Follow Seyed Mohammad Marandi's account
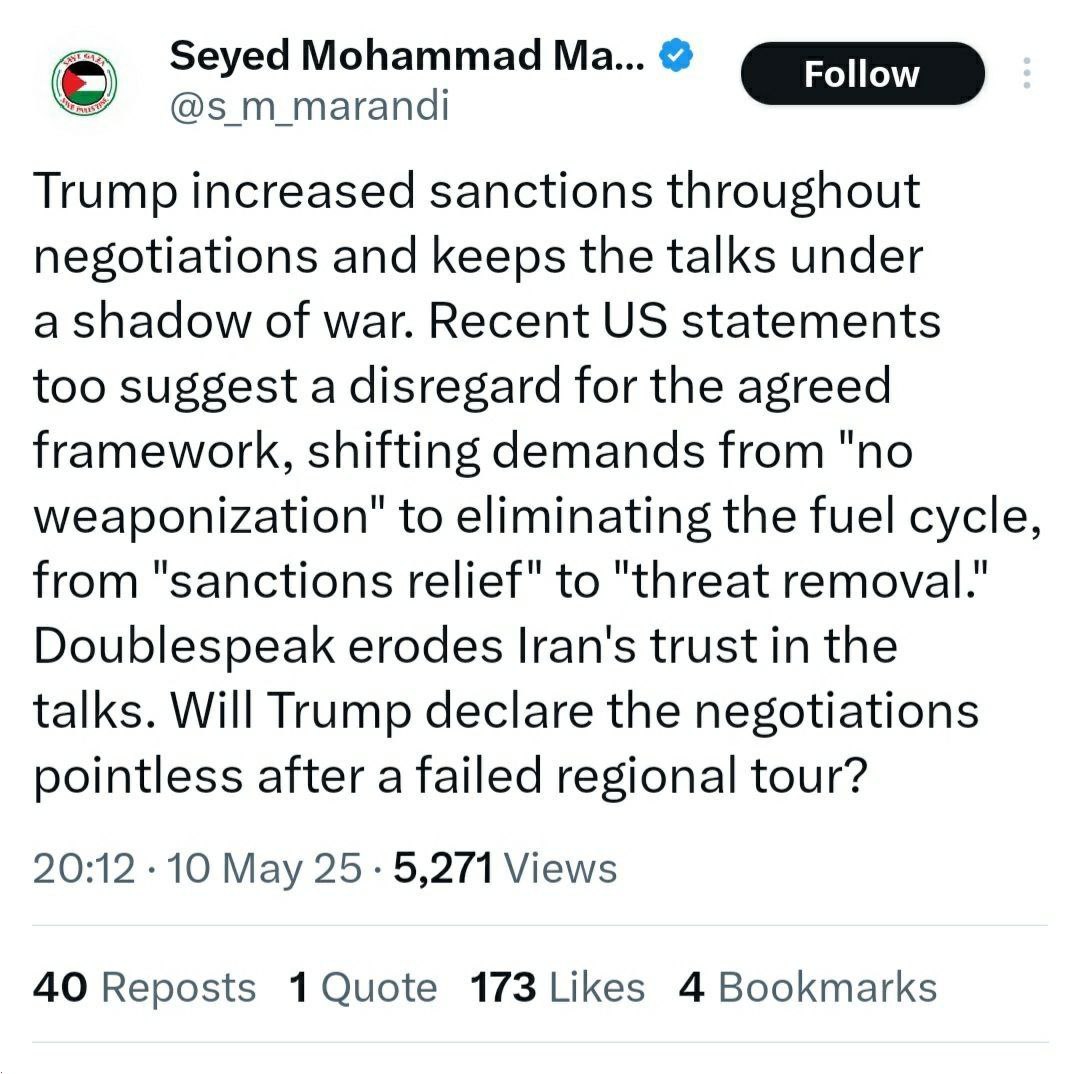 862,74
